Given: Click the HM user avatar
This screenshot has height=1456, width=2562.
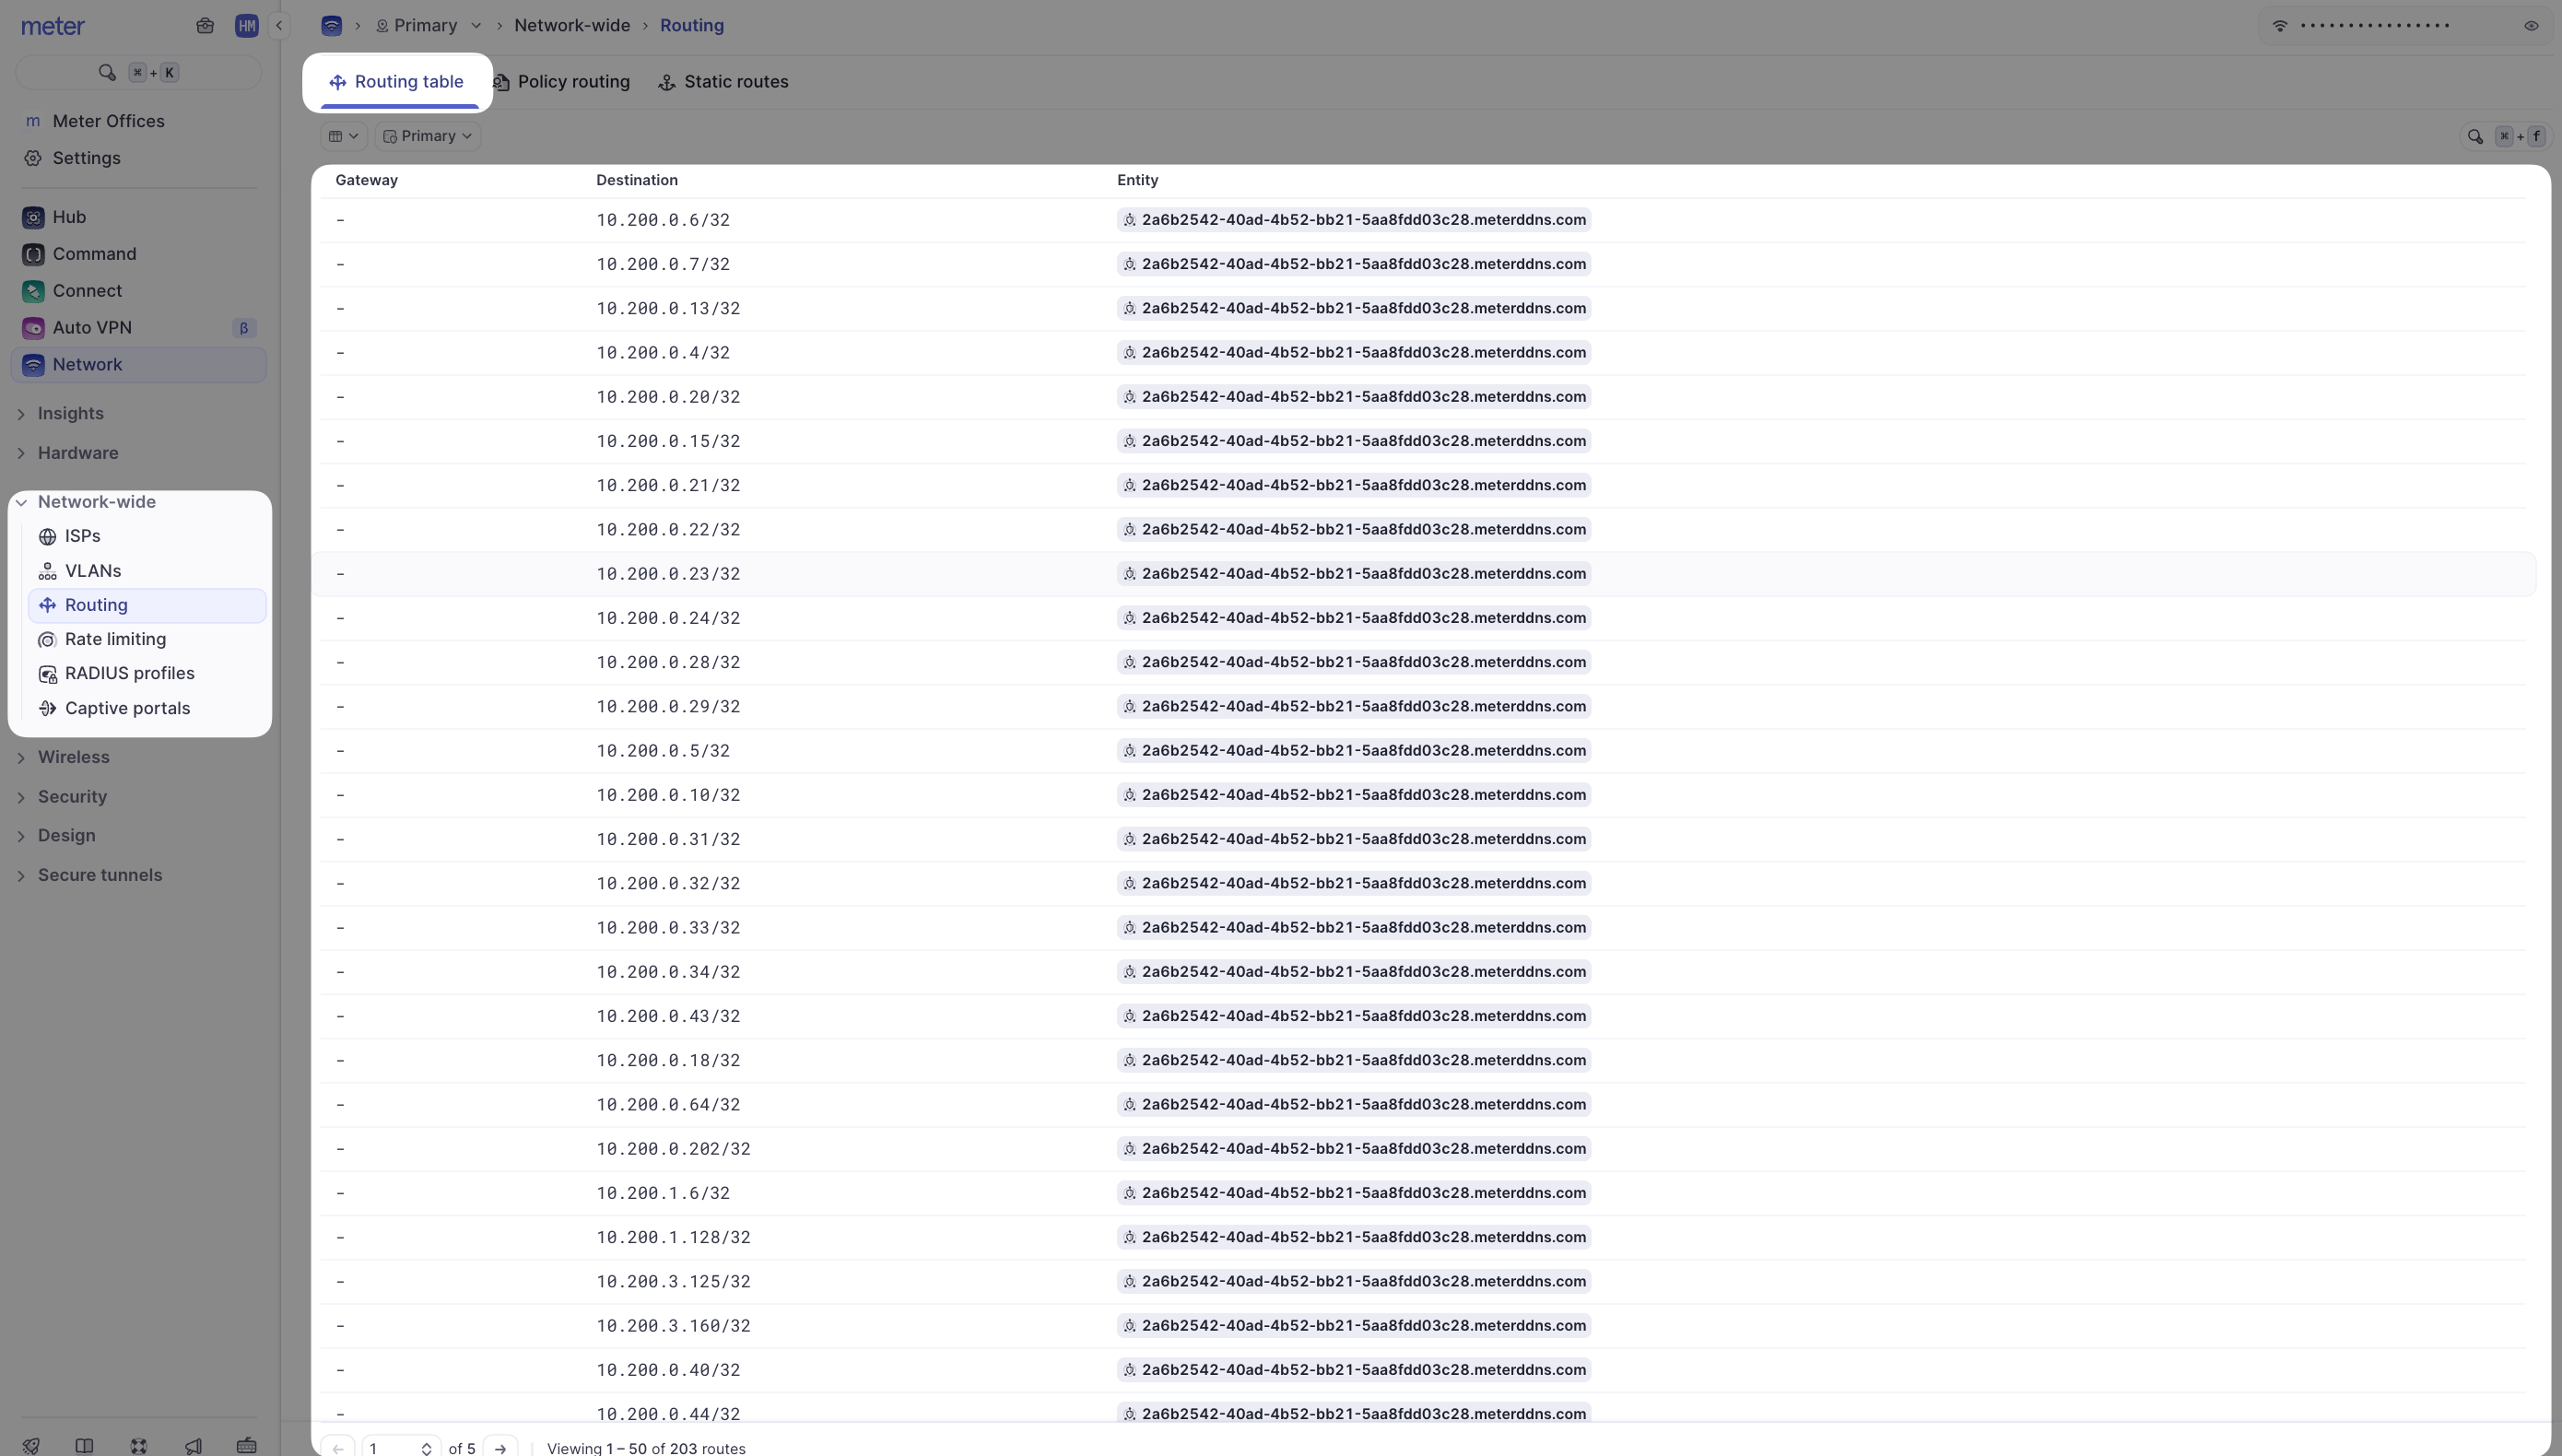Looking at the screenshot, I should point(246,26).
